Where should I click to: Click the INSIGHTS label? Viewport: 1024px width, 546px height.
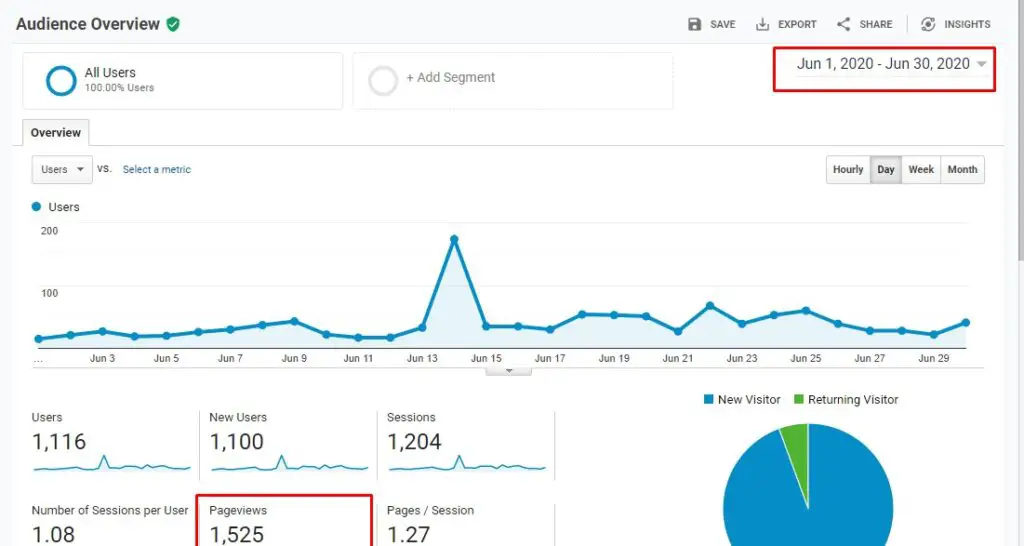tap(967, 24)
